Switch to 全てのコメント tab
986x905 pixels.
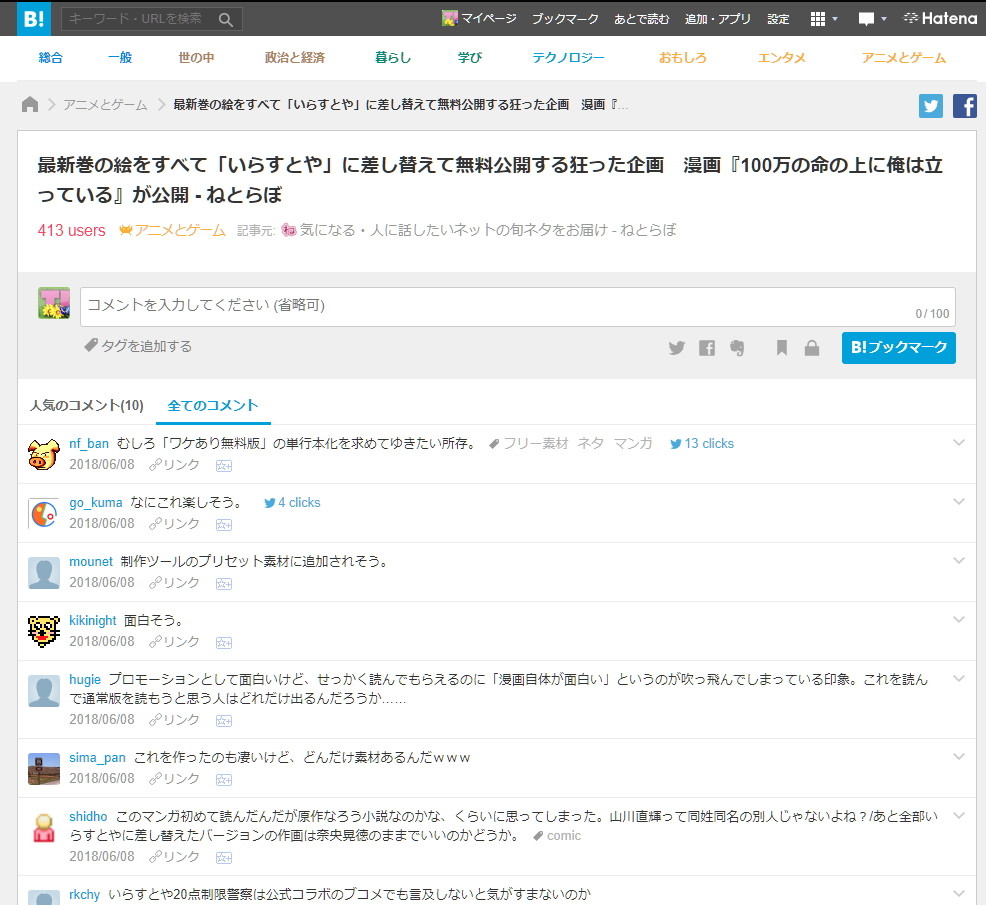pos(213,406)
